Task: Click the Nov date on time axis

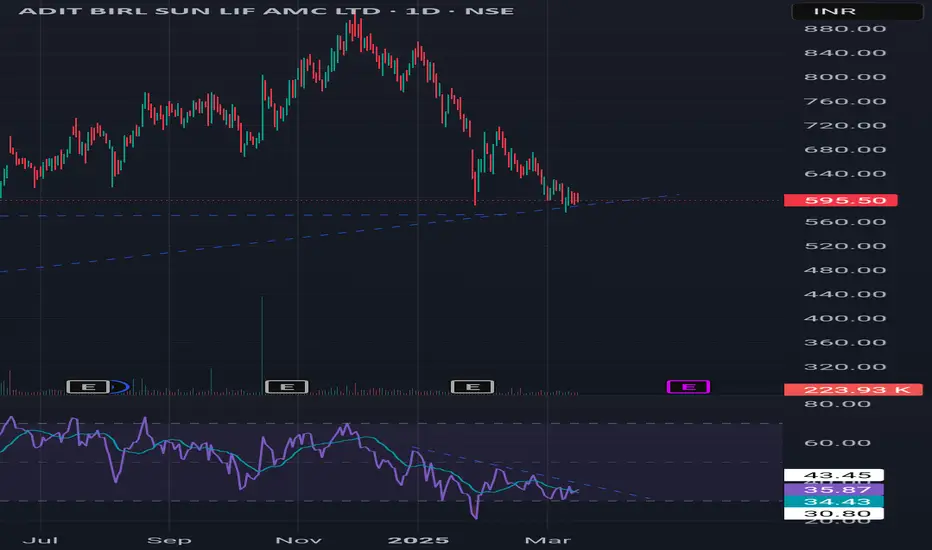Action: pyautogui.click(x=298, y=540)
